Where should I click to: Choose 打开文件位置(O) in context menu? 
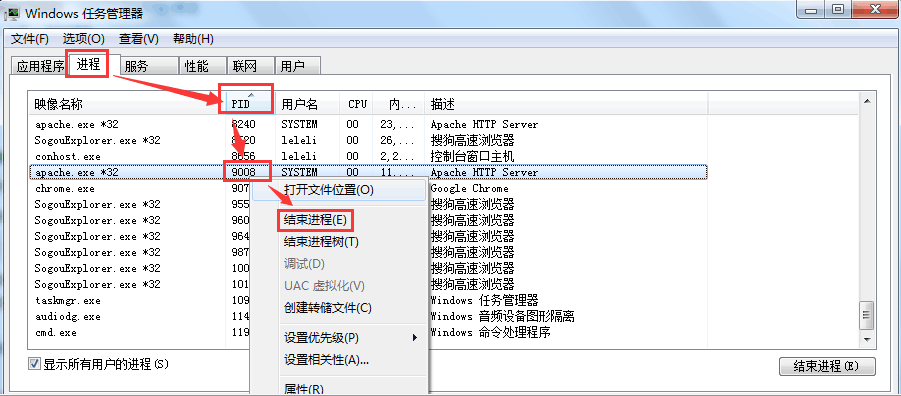click(339, 190)
